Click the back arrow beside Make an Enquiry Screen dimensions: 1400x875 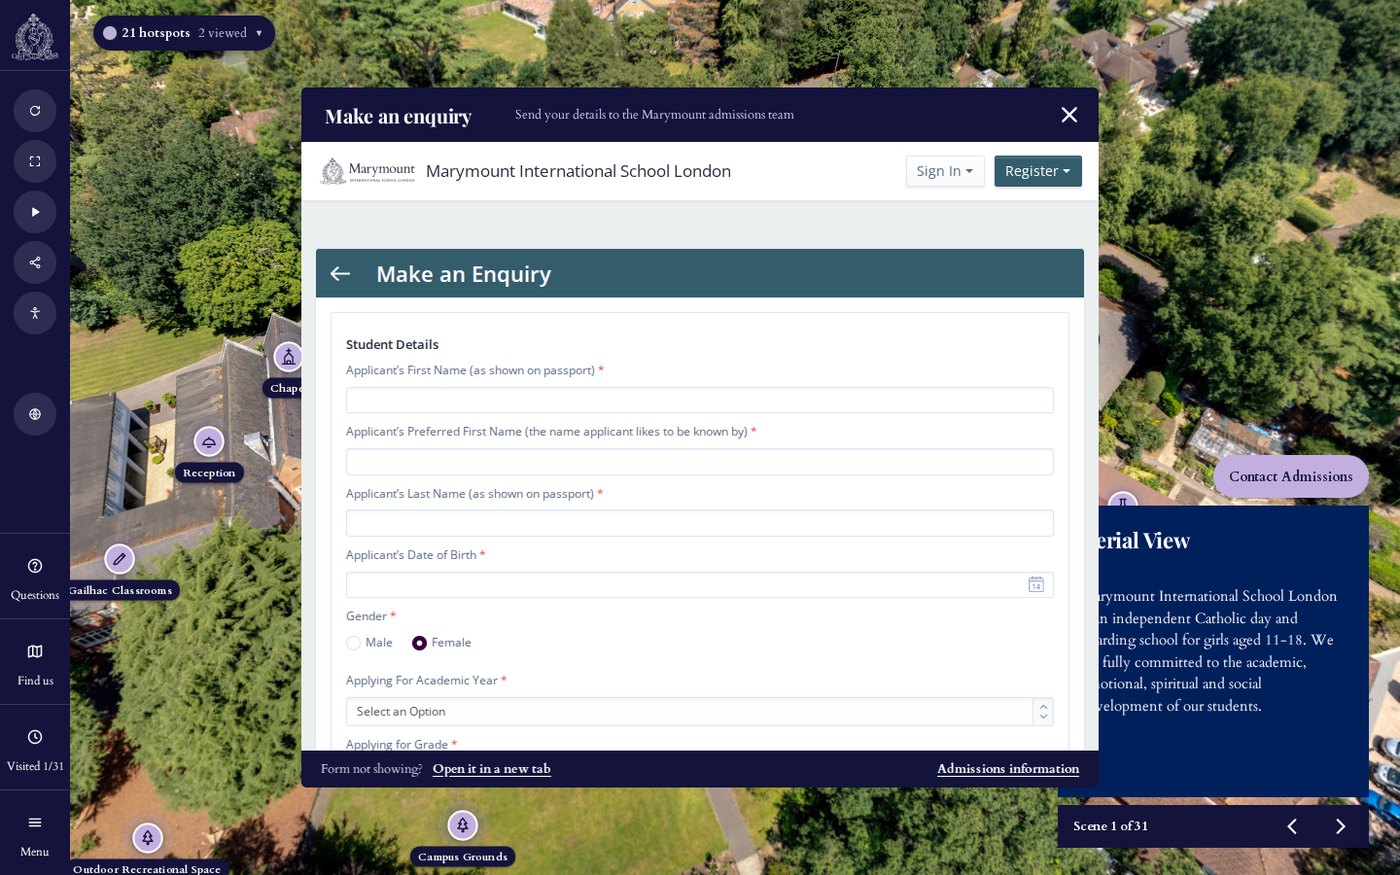[x=340, y=274]
